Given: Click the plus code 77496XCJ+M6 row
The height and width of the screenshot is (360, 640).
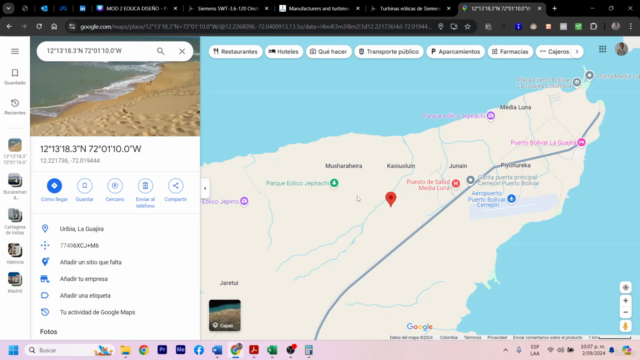Looking at the screenshot, I should (115, 245).
